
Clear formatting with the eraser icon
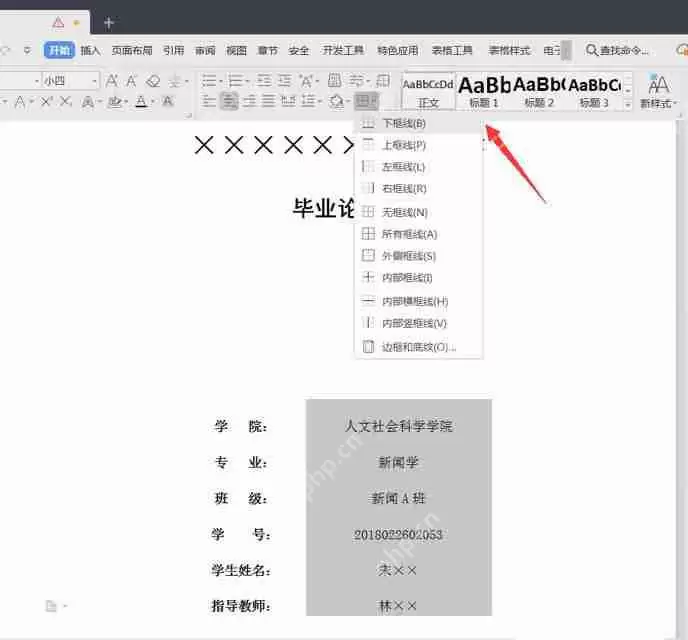click(x=153, y=81)
